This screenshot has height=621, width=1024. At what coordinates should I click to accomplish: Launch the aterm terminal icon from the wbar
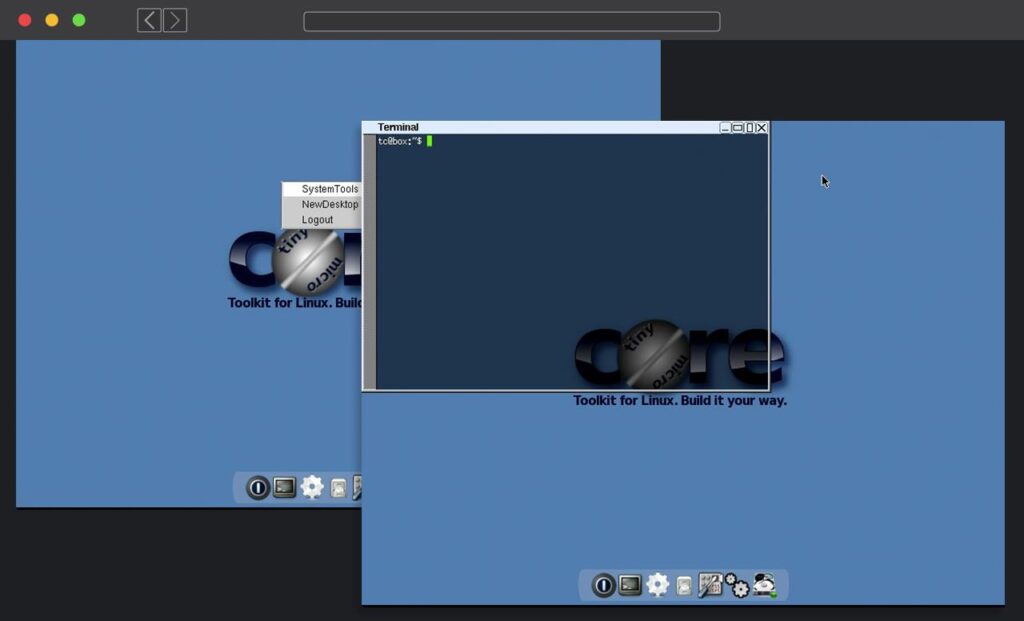click(628, 585)
